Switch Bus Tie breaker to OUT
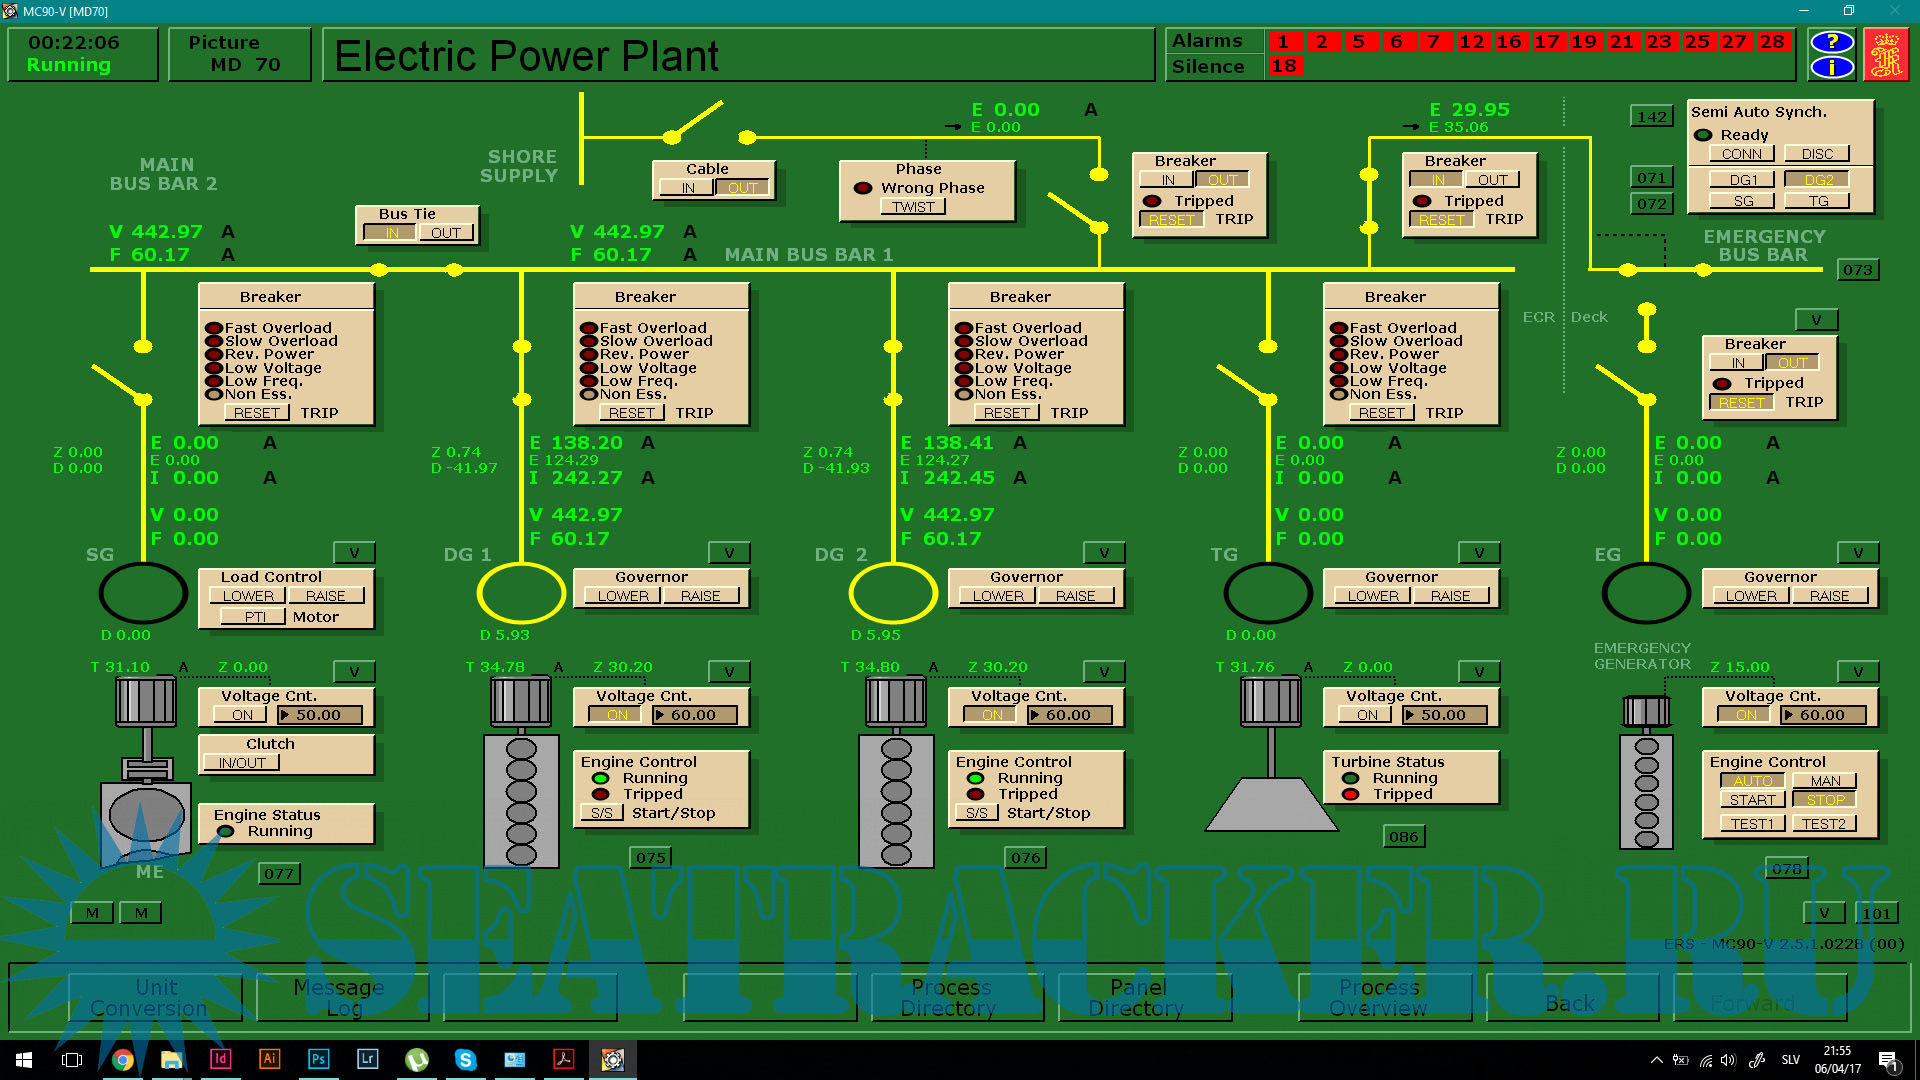 446,233
